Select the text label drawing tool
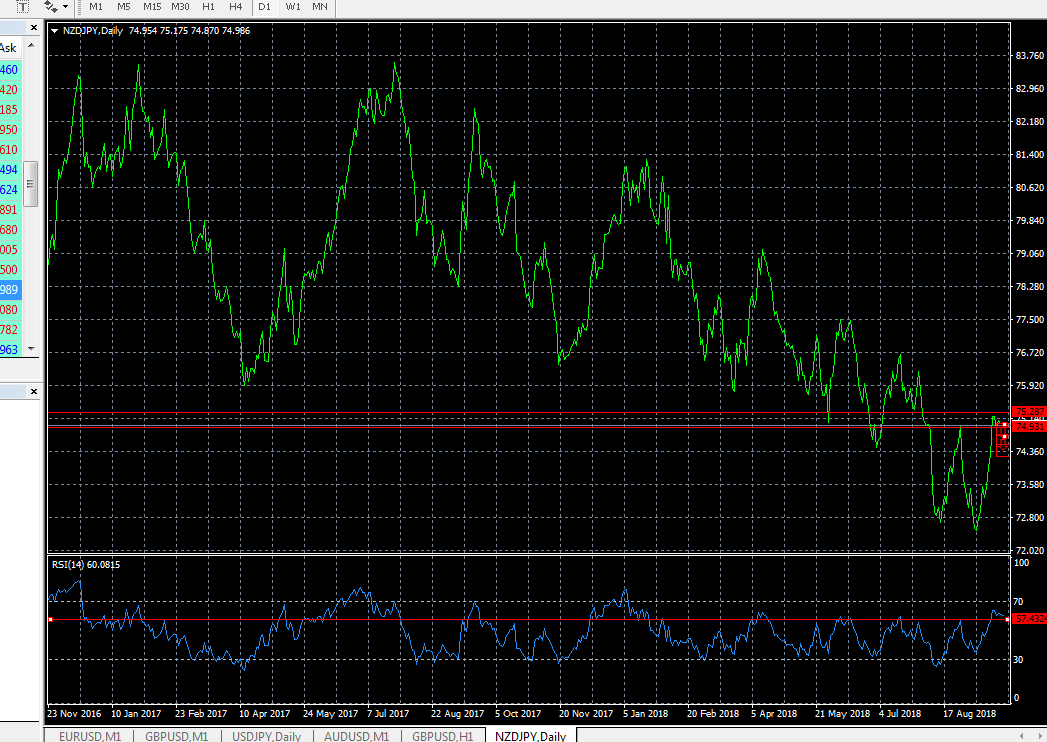 click(23, 7)
